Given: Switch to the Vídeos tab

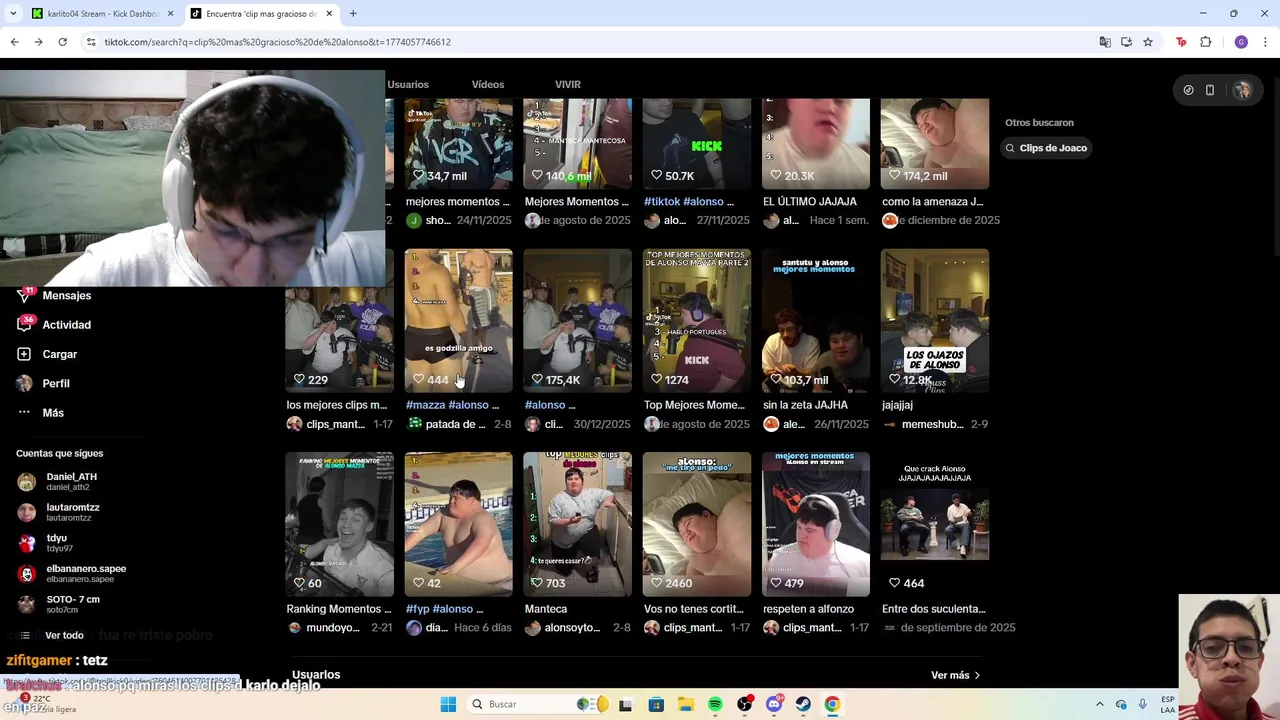Looking at the screenshot, I should pyautogui.click(x=488, y=84).
